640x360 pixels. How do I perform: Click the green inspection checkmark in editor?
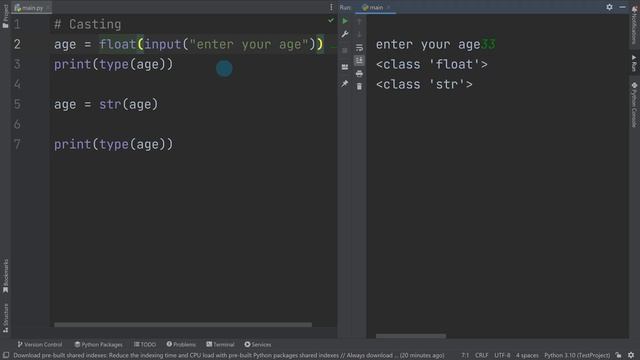[x=331, y=20]
